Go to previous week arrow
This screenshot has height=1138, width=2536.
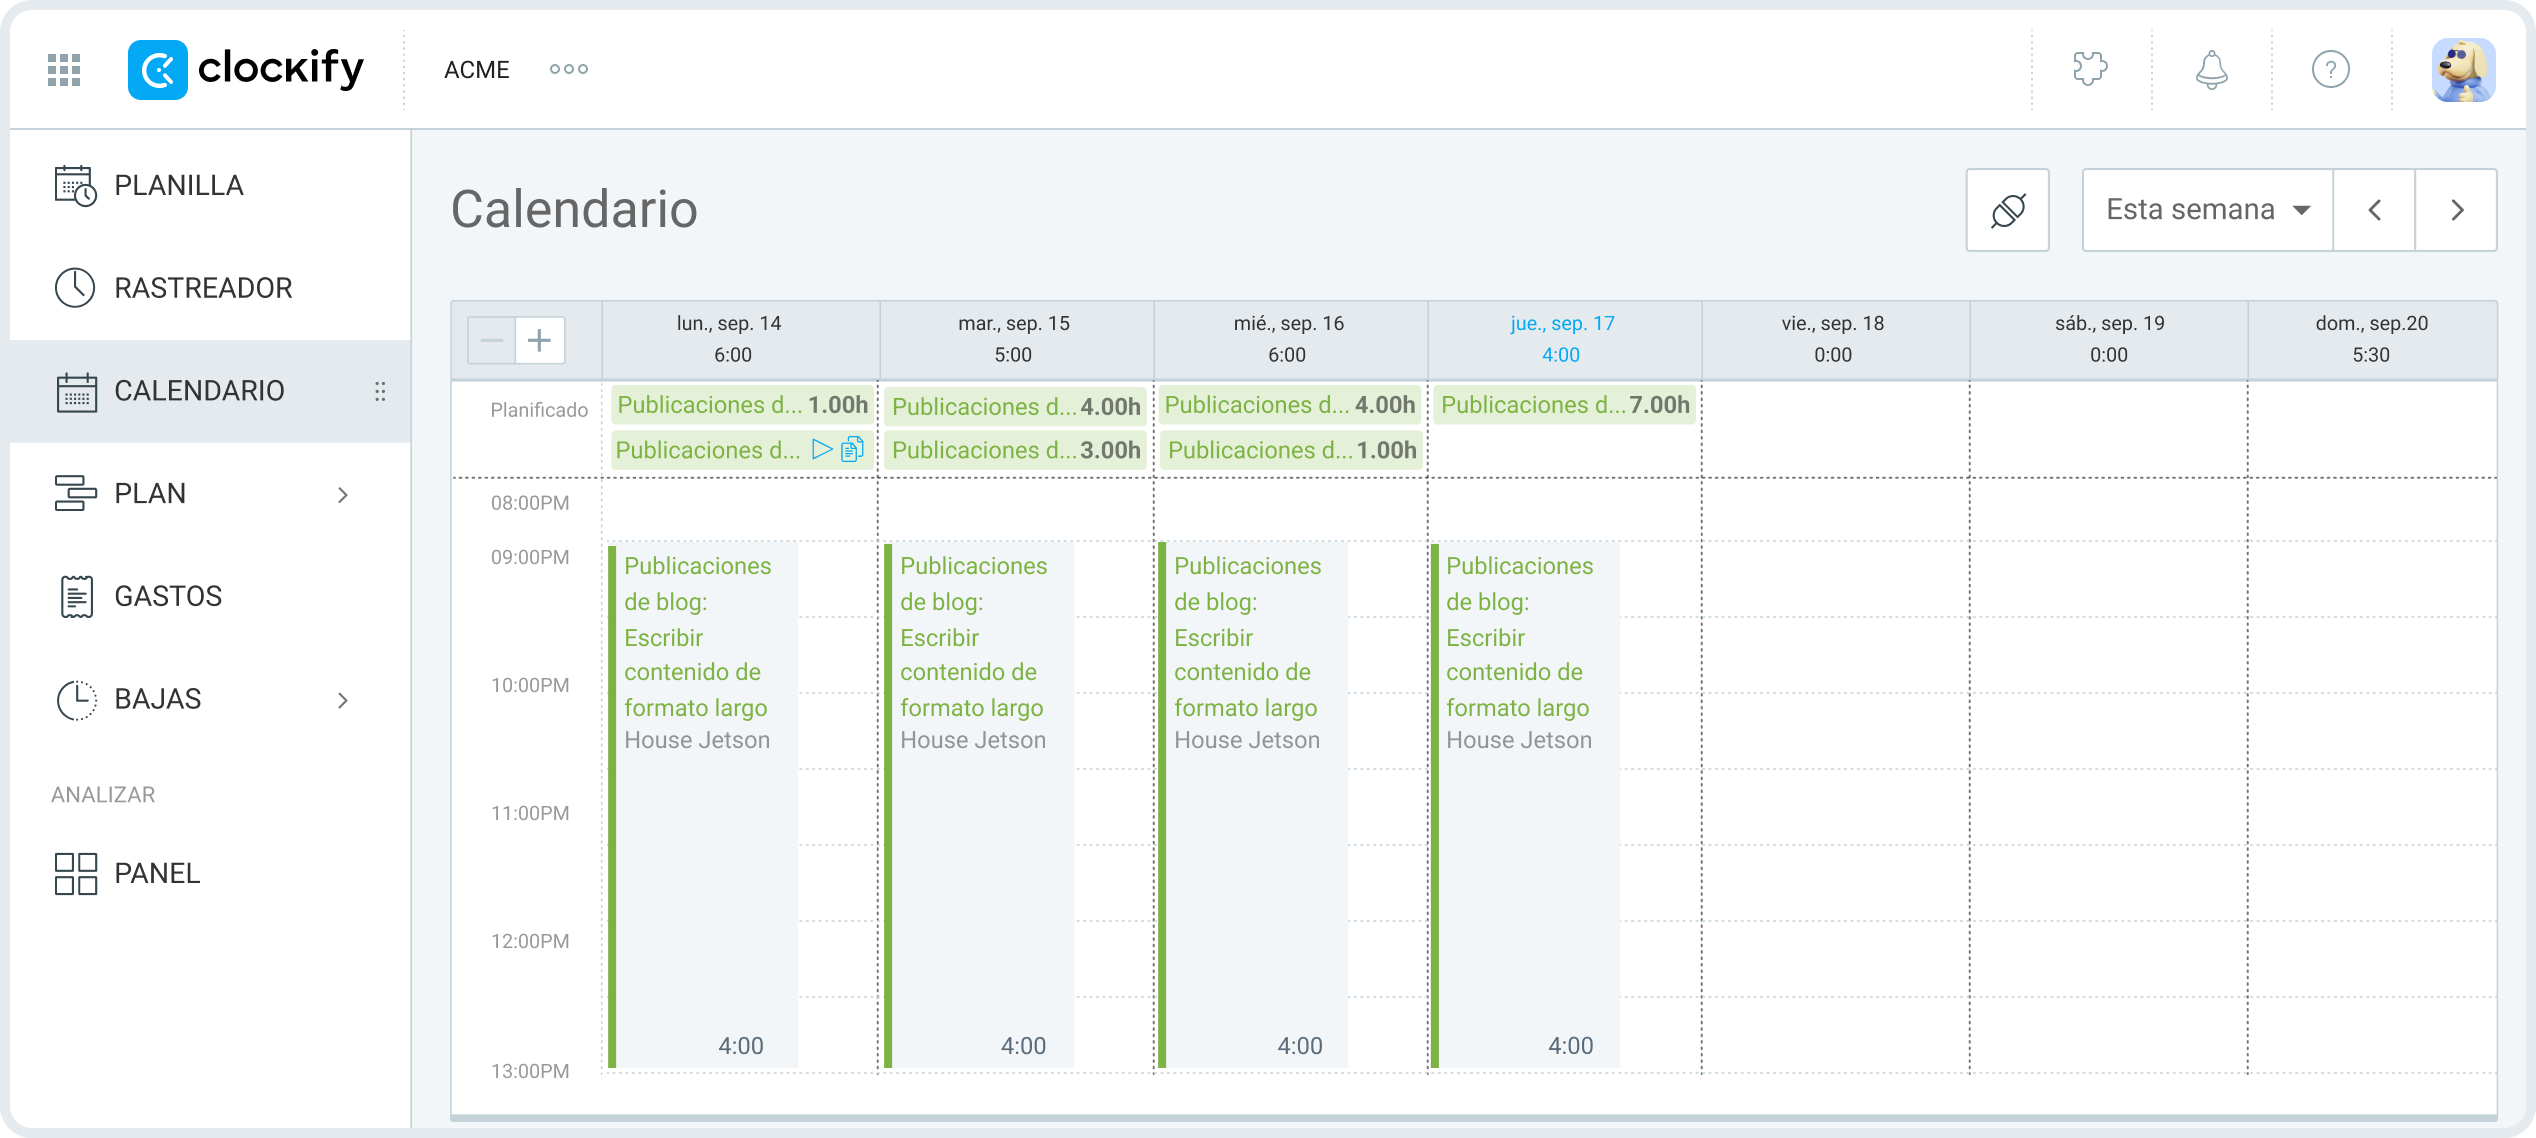tap(2374, 210)
